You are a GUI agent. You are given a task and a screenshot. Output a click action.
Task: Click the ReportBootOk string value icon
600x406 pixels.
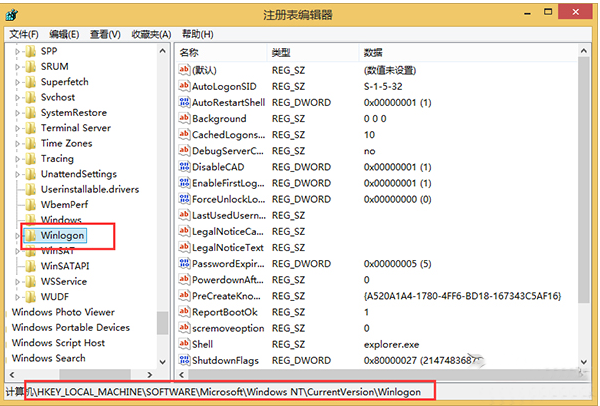(184, 311)
